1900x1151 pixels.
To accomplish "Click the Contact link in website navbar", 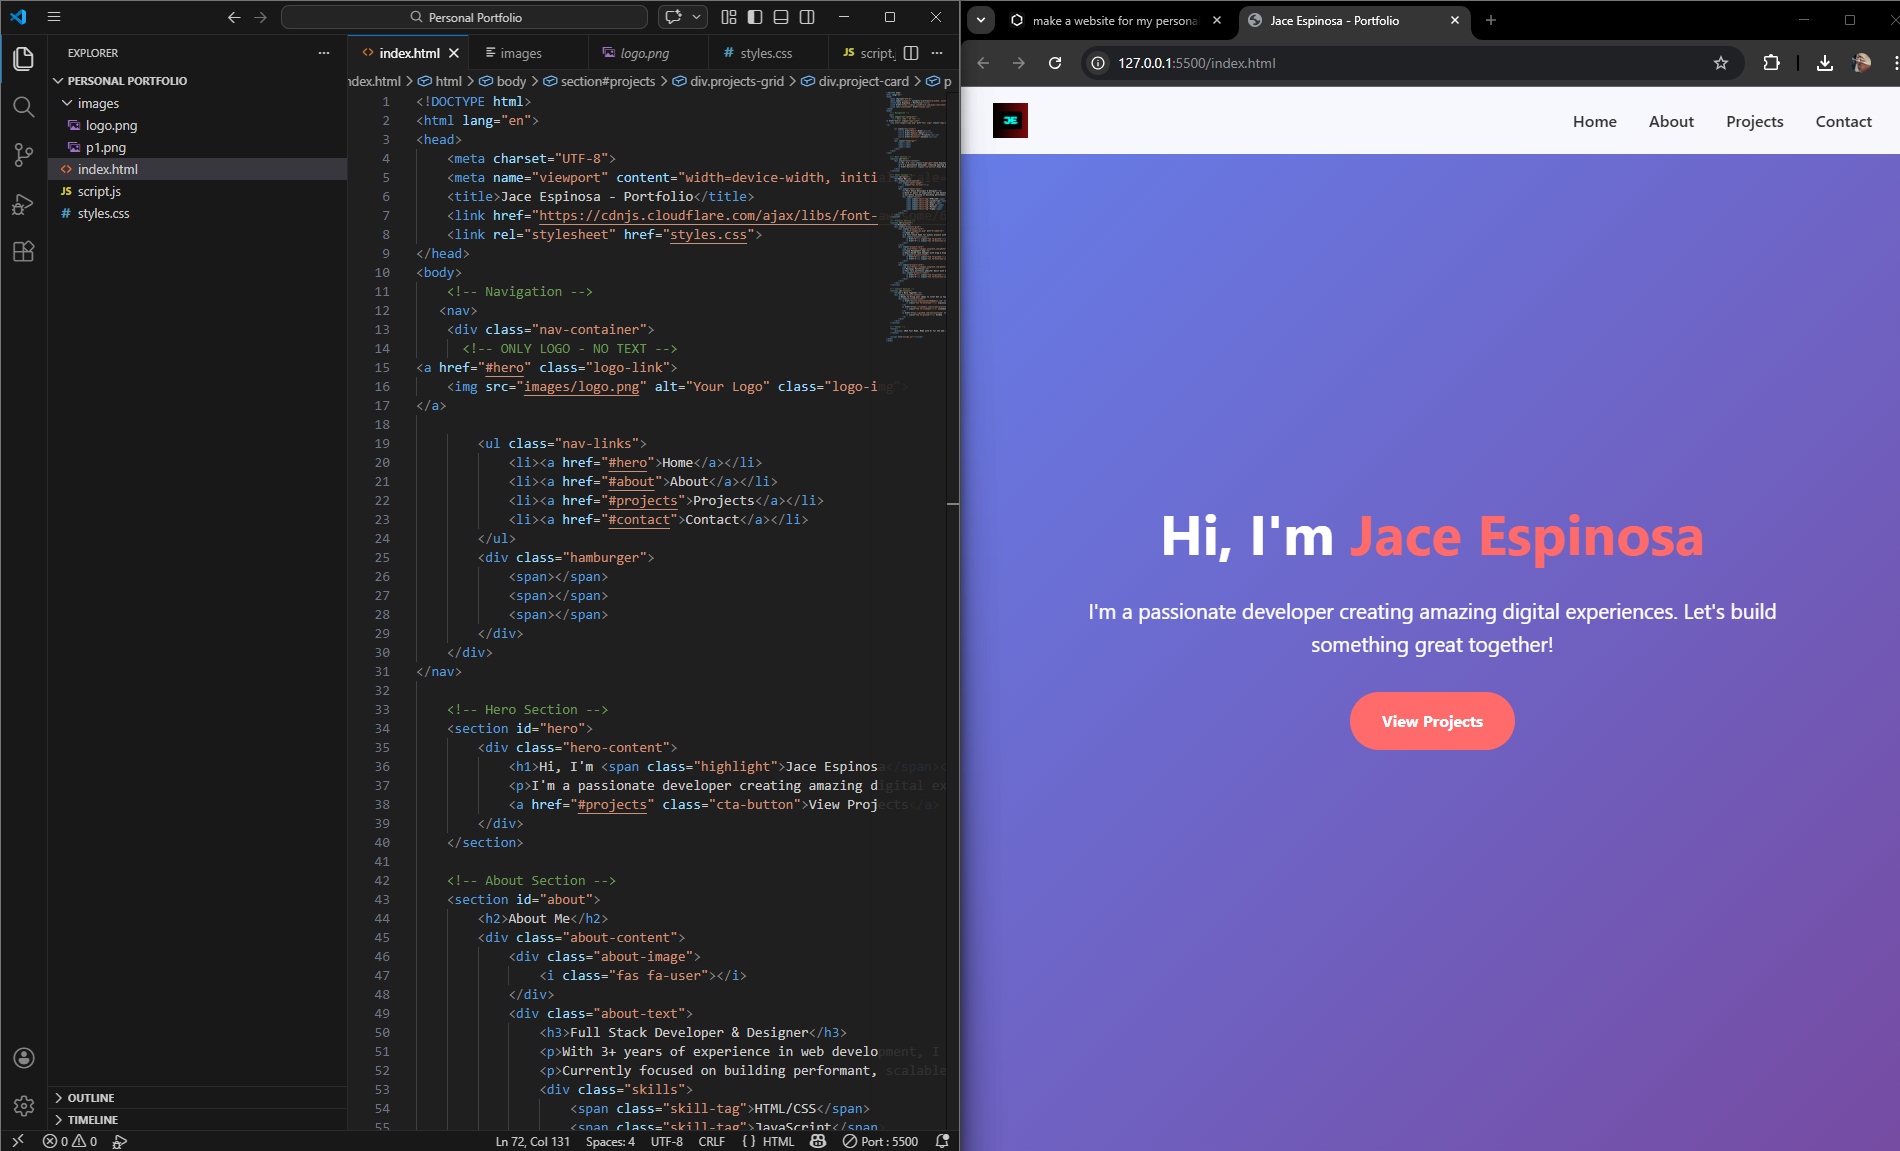I will [1843, 121].
